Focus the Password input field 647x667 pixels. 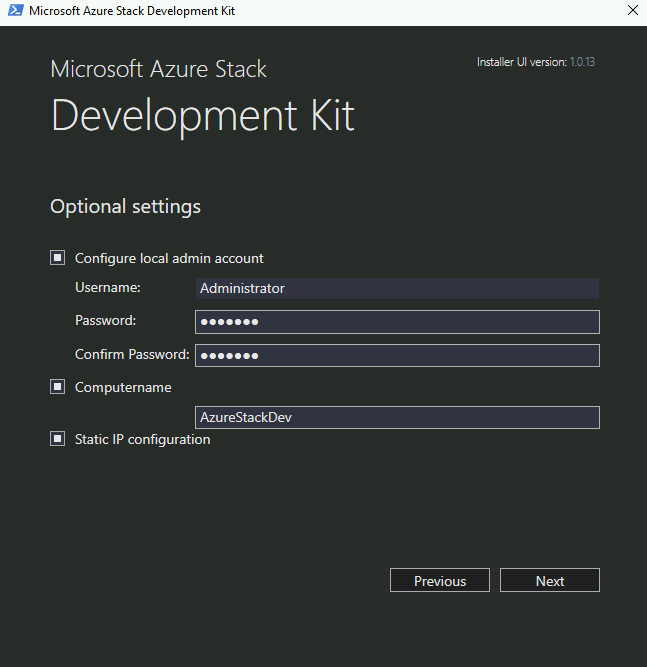[397, 322]
